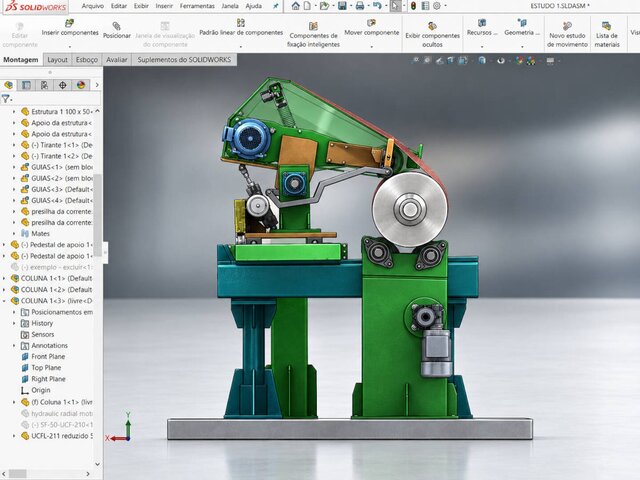640x480 pixels.
Task: Expand more manager tabs chevron
Action: [97, 85]
